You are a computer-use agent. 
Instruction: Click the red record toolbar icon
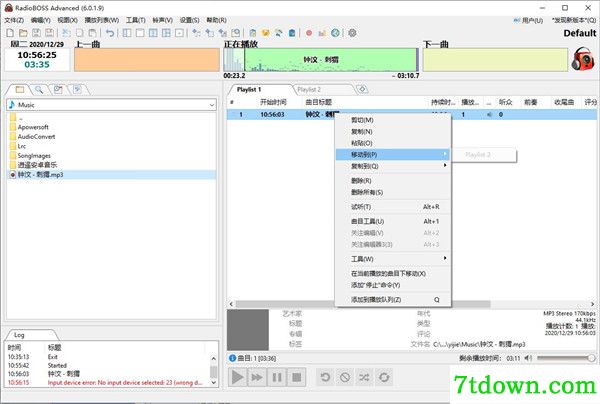click(x=309, y=33)
